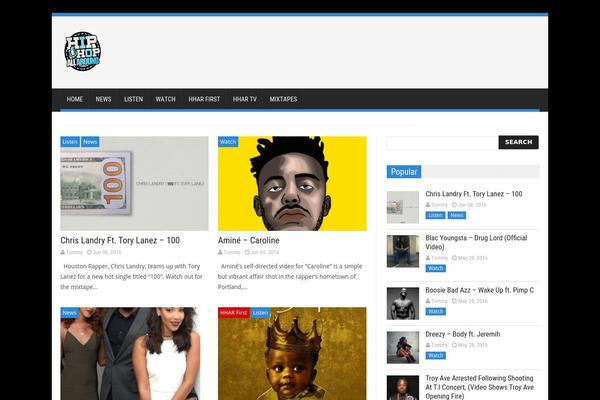Open Troy Ave sidebar thumbnail

point(403,388)
